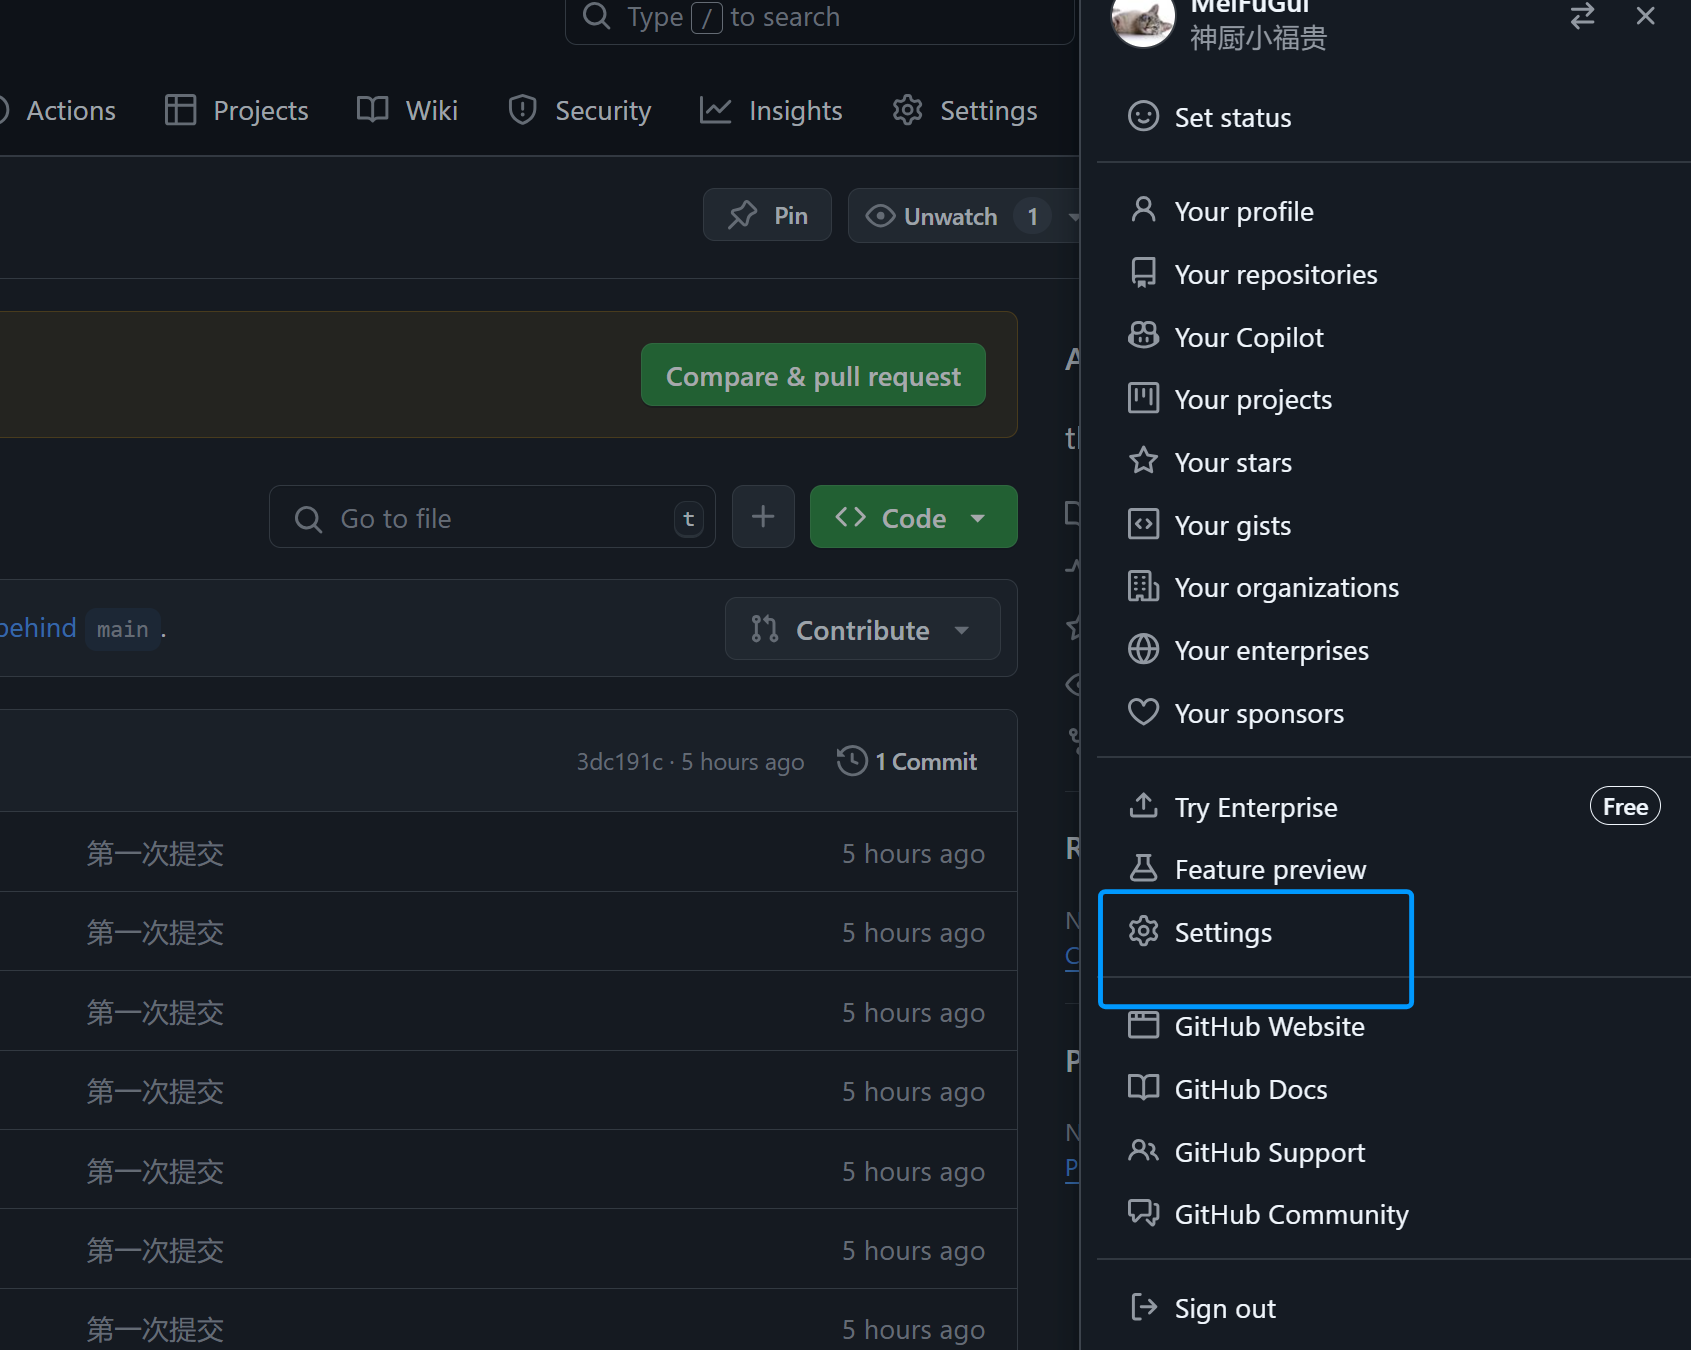
Task: Click the upload icon beside Try Enterprise
Action: click(x=1143, y=805)
